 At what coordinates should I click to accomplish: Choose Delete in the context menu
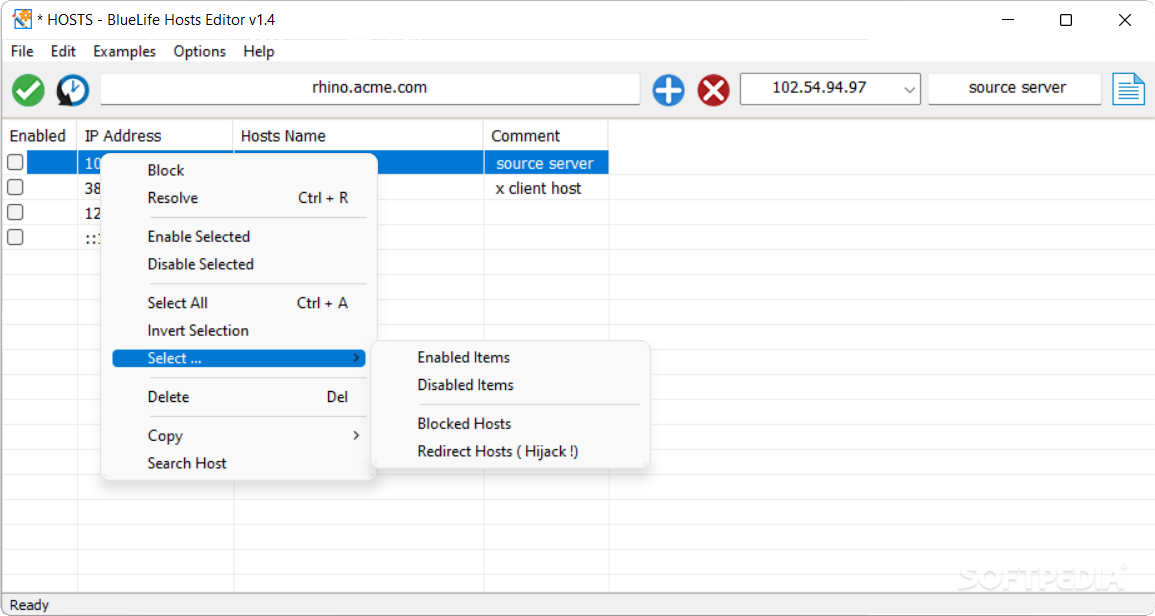(239, 396)
